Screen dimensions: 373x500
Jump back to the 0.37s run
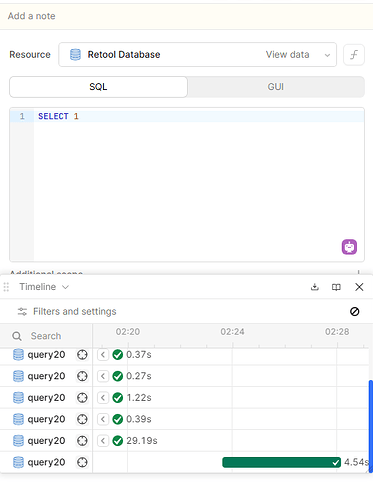[x=103, y=355]
